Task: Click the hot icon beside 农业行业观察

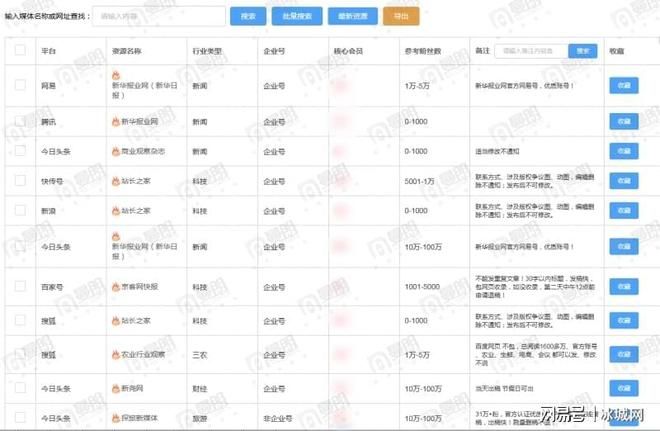Action: click(116, 355)
